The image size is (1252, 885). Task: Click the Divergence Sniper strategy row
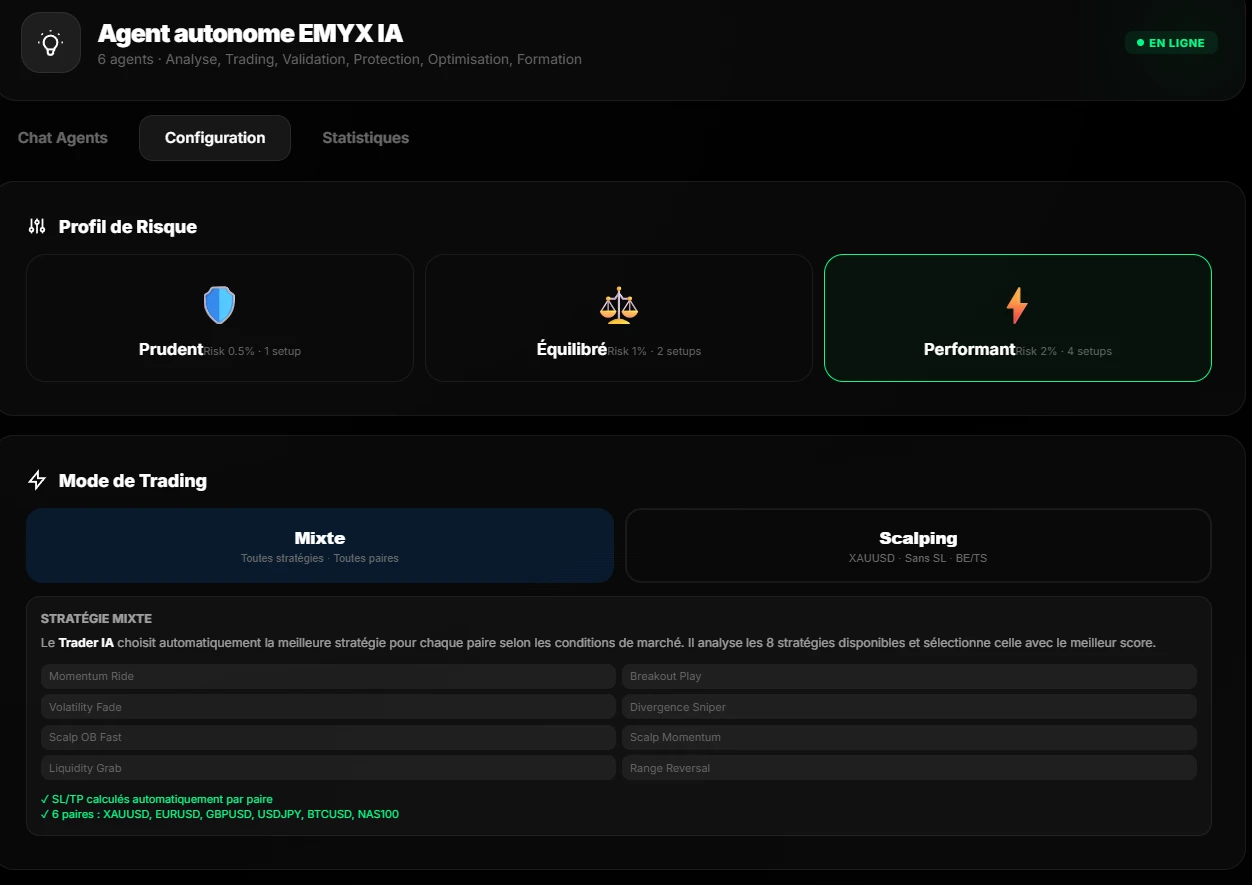909,707
